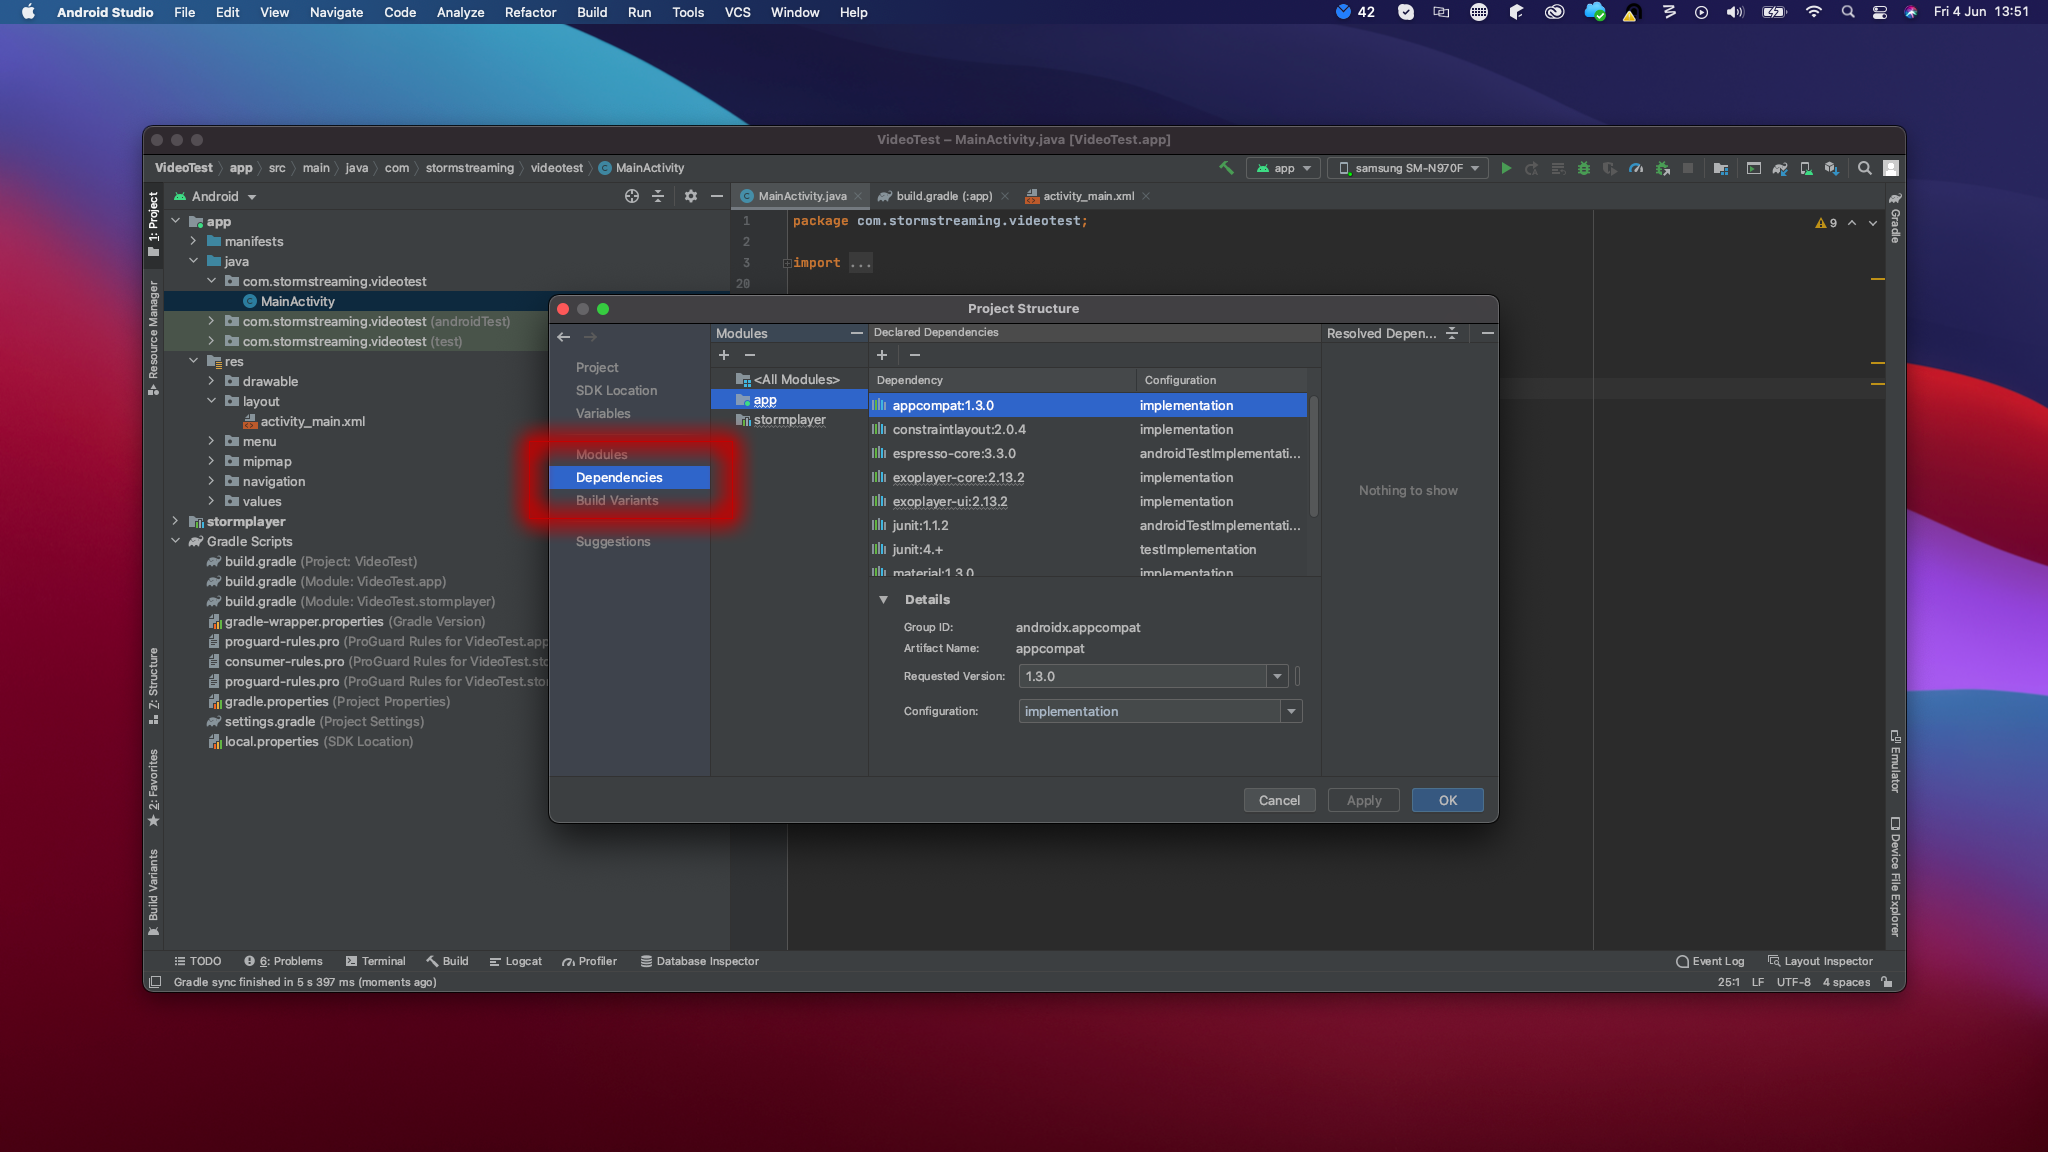Select the constraintlayout:2.0.4 dependency row
This screenshot has width=2048, height=1152.
click(1088, 430)
